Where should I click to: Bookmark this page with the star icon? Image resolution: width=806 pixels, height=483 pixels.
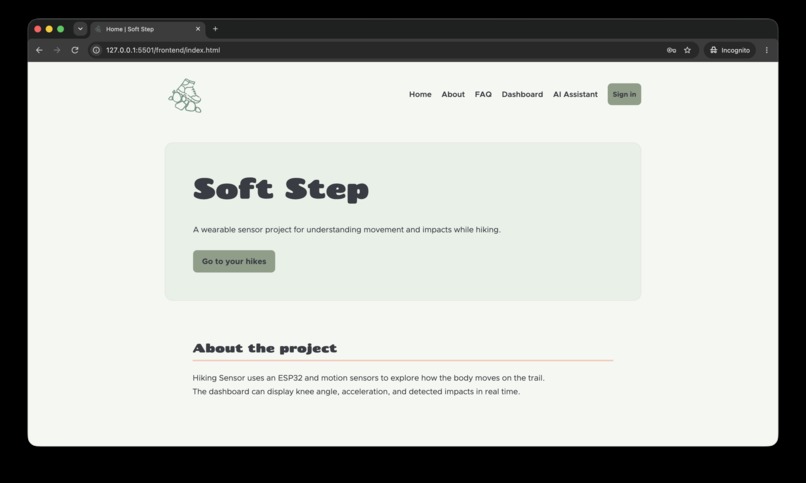coord(687,50)
